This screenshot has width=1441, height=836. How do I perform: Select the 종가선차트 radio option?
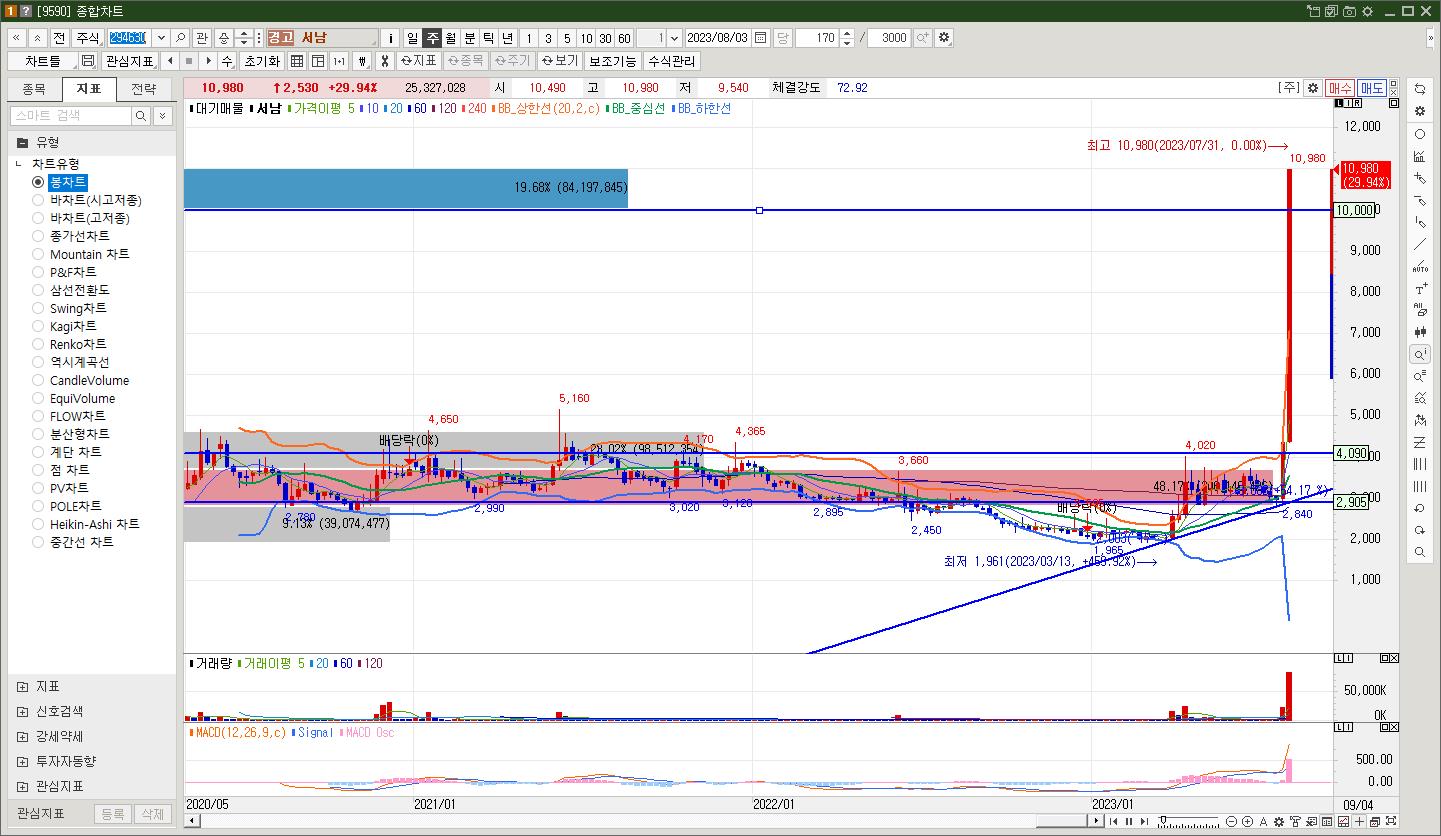(x=39, y=236)
